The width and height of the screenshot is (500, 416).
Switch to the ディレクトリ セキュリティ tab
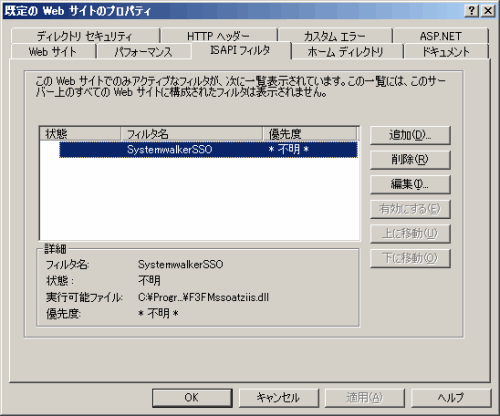tap(85, 36)
